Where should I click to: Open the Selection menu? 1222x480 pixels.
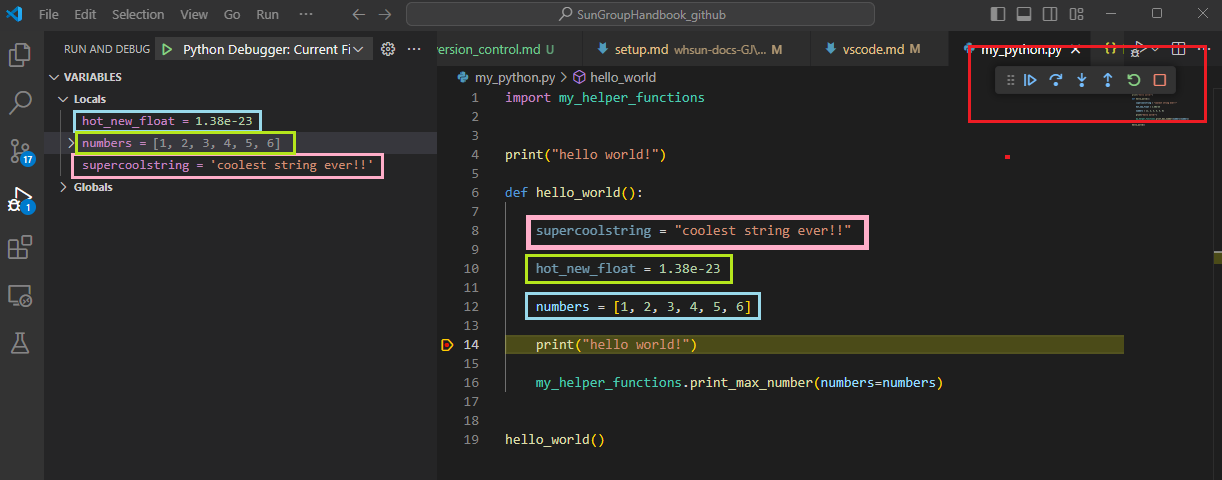coord(138,15)
